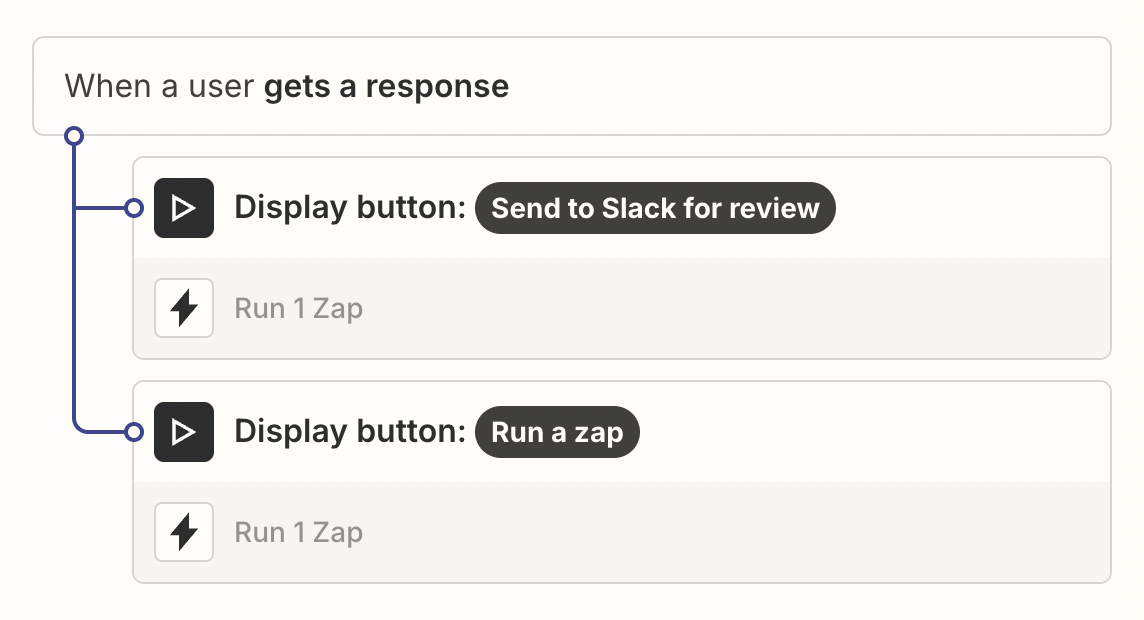1144x620 pixels.
Task: Open the second Display button step's action icon
Action: point(184,432)
